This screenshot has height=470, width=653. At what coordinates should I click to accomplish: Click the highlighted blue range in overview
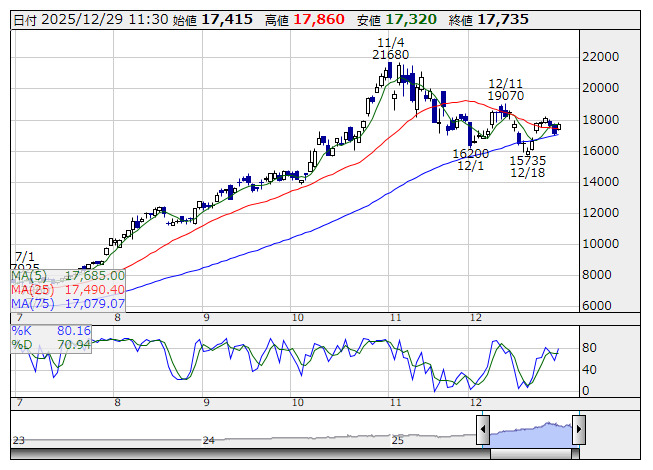pyautogui.click(x=530, y=431)
